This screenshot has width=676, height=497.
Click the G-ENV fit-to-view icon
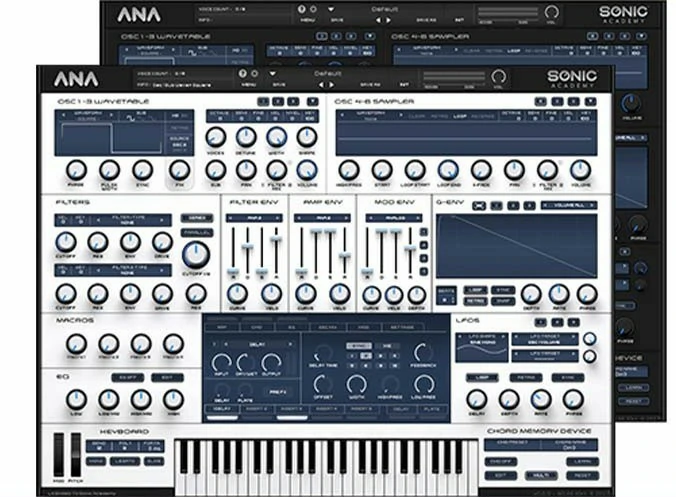click(x=479, y=206)
